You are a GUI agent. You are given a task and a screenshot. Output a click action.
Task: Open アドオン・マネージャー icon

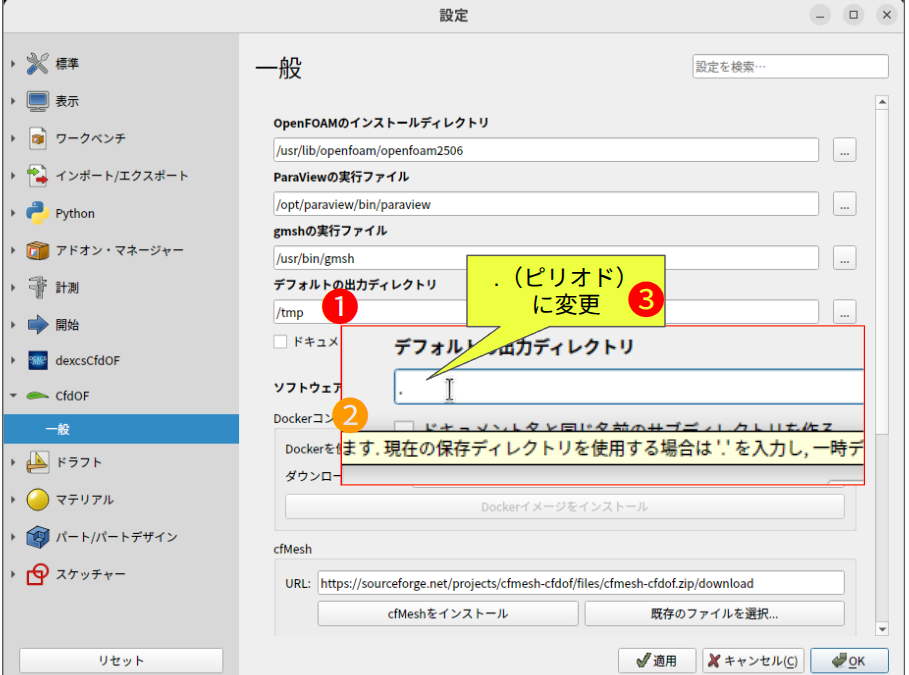[38, 250]
